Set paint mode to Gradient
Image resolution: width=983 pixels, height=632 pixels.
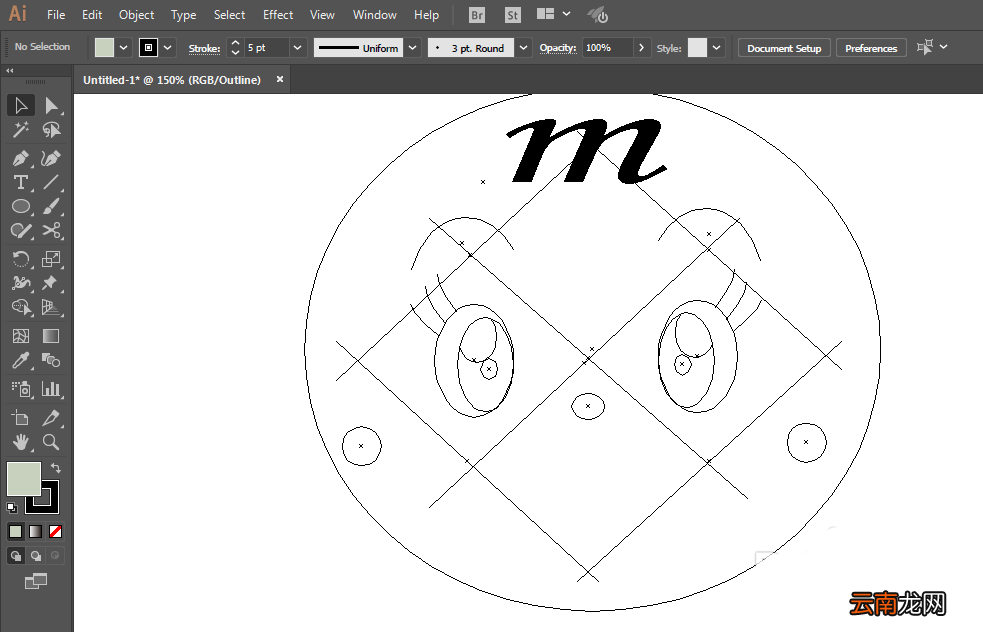click(x=36, y=532)
